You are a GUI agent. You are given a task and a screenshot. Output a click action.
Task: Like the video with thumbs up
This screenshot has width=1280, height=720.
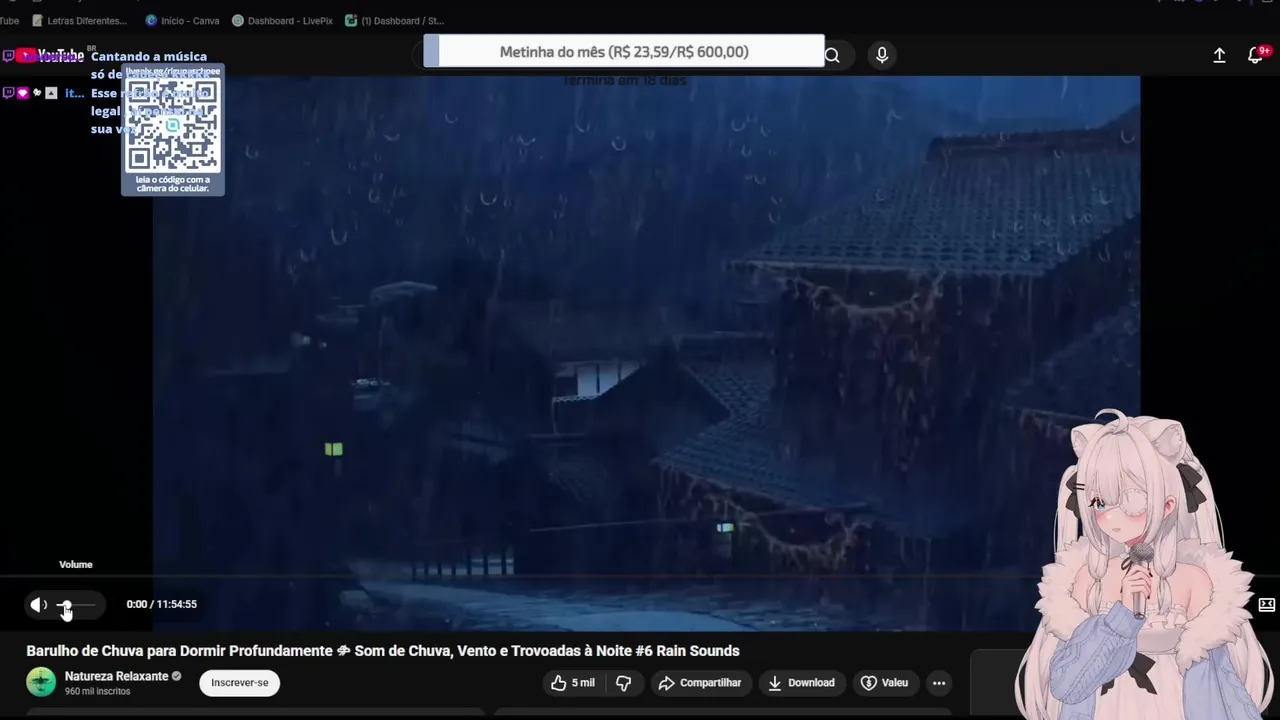coord(572,683)
